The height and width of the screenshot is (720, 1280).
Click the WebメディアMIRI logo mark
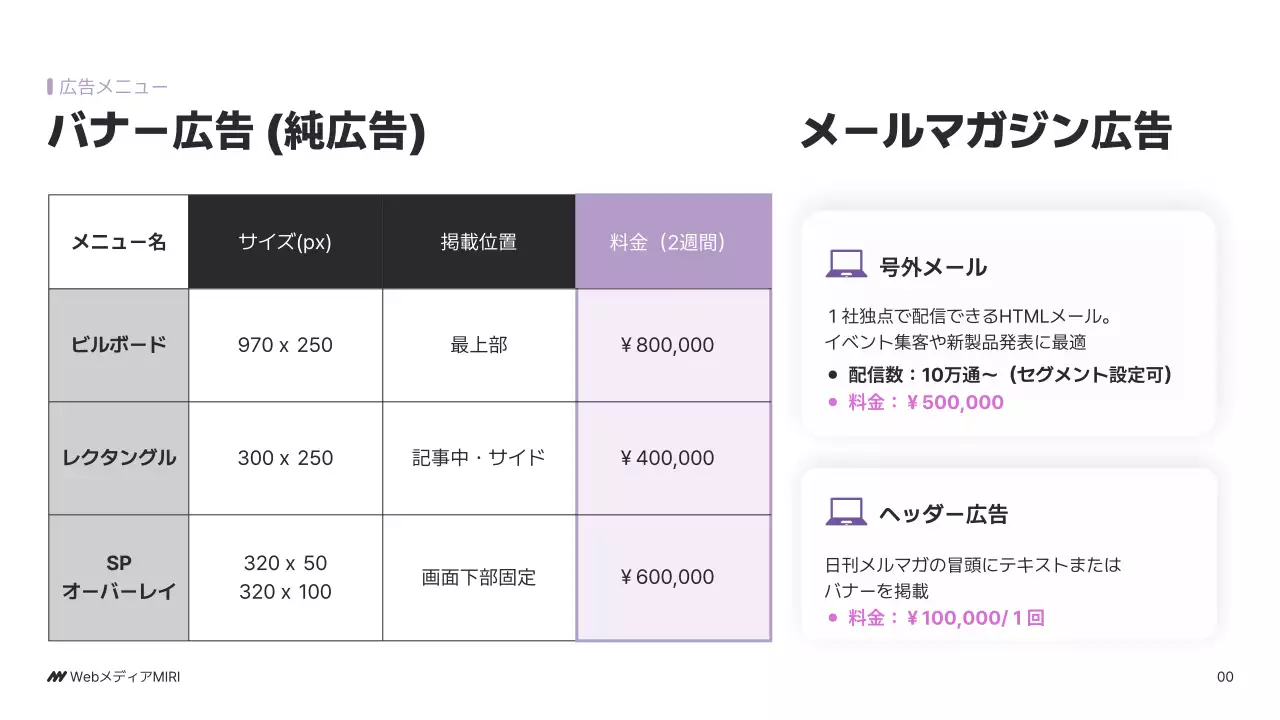coord(56,677)
